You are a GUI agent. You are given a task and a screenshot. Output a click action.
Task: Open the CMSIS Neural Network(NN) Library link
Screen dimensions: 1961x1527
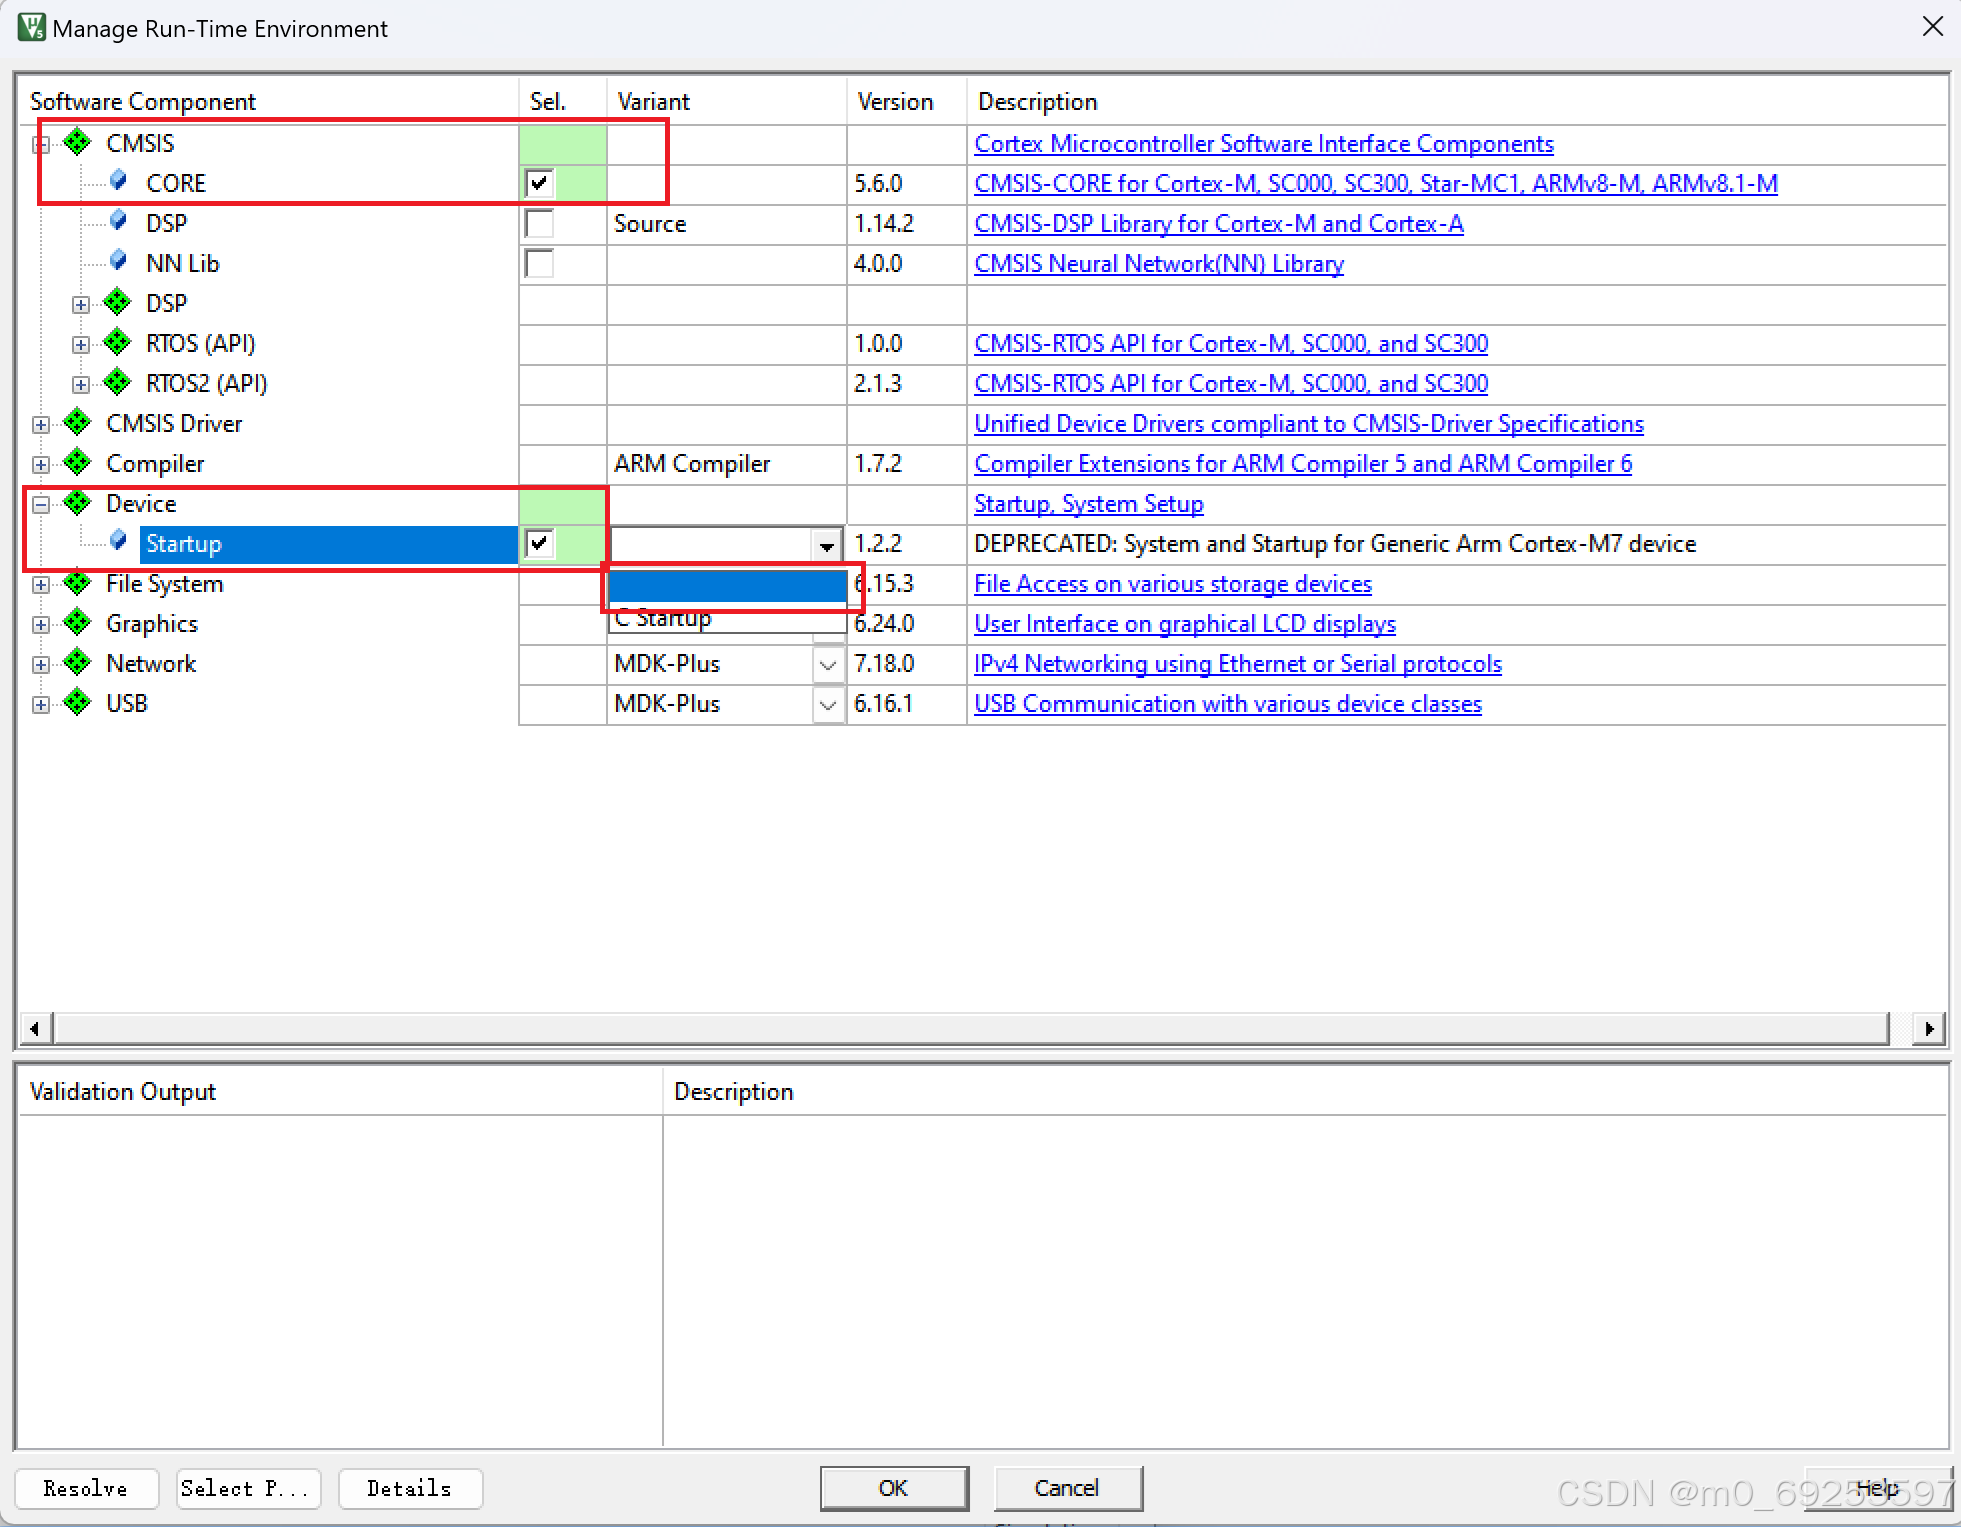[1158, 263]
